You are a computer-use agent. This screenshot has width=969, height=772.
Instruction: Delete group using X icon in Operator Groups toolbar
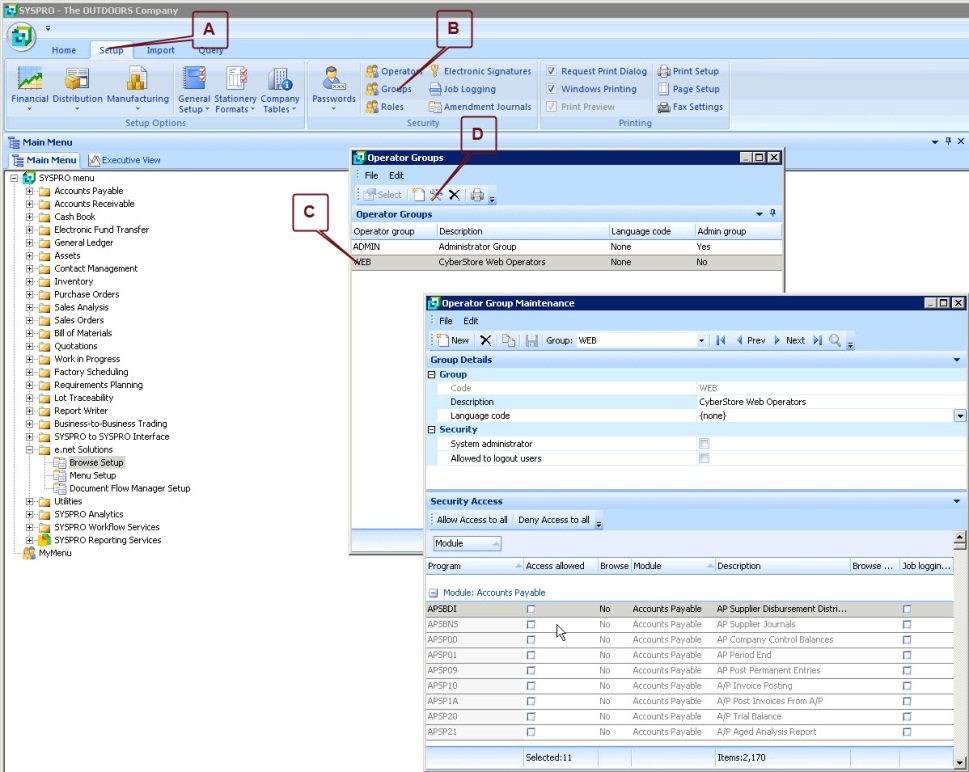pos(454,195)
